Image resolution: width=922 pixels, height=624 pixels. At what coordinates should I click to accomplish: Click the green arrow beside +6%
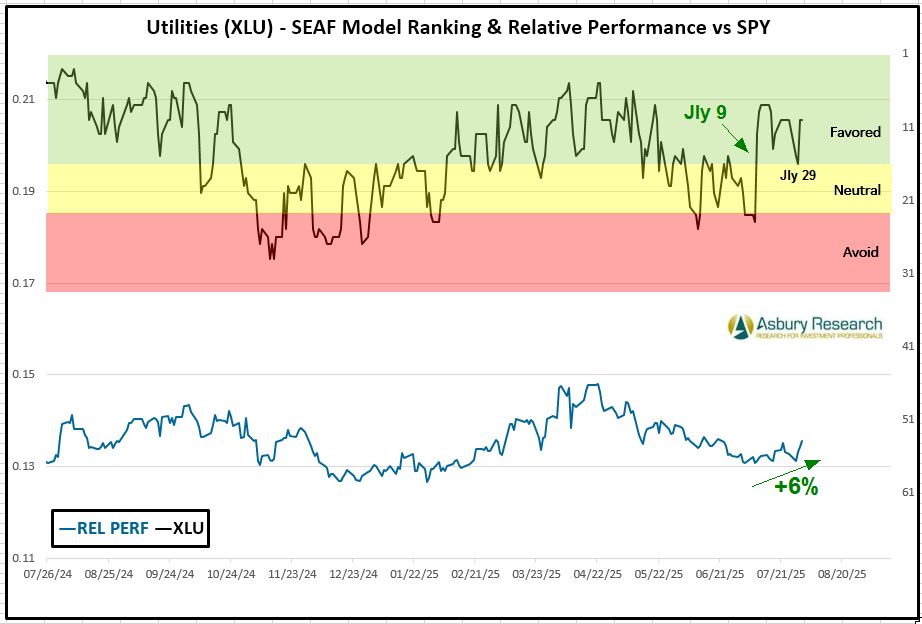tap(786, 473)
